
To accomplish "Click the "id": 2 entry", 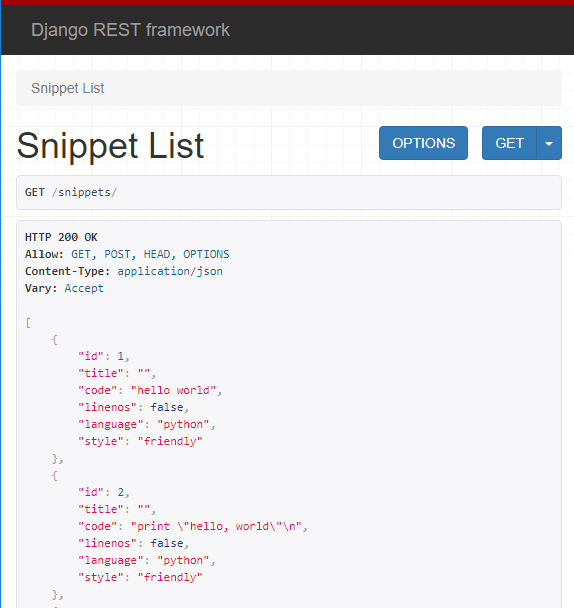I will (x=104, y=492).
